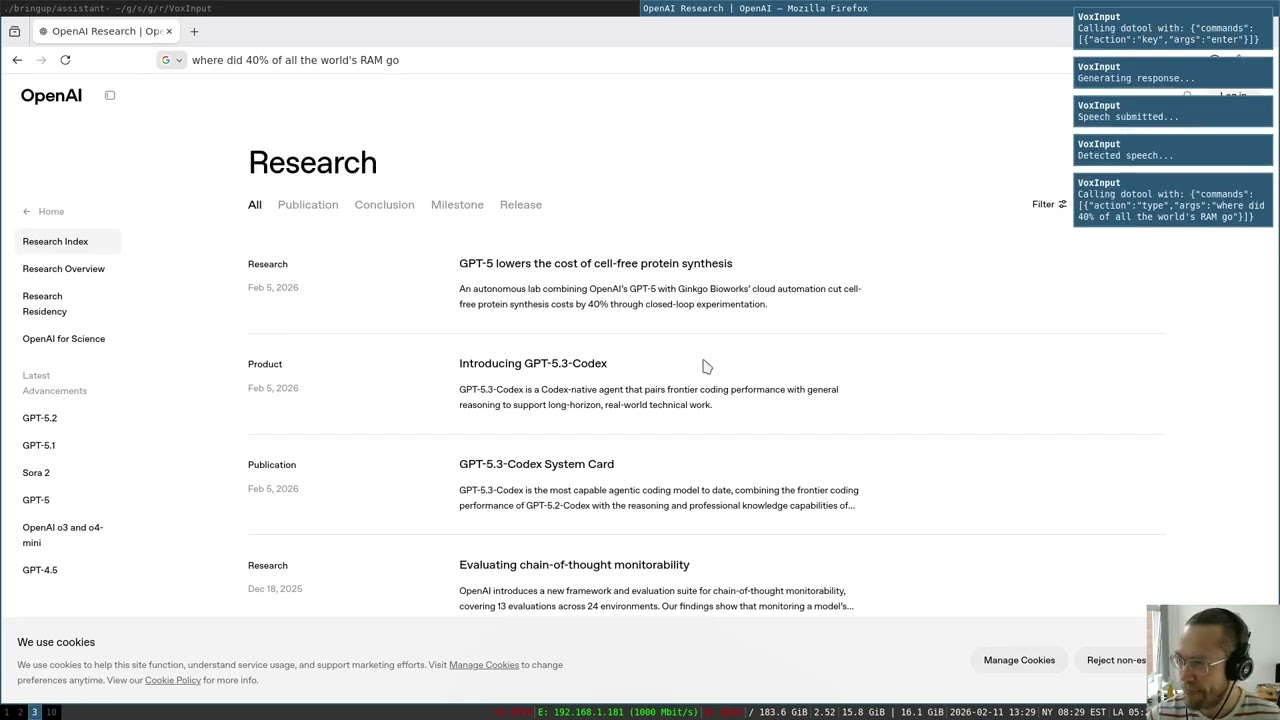Open GPT-5 sidebar link
The height and width of the screenshot is (720, 1280).
coord(36,500)
